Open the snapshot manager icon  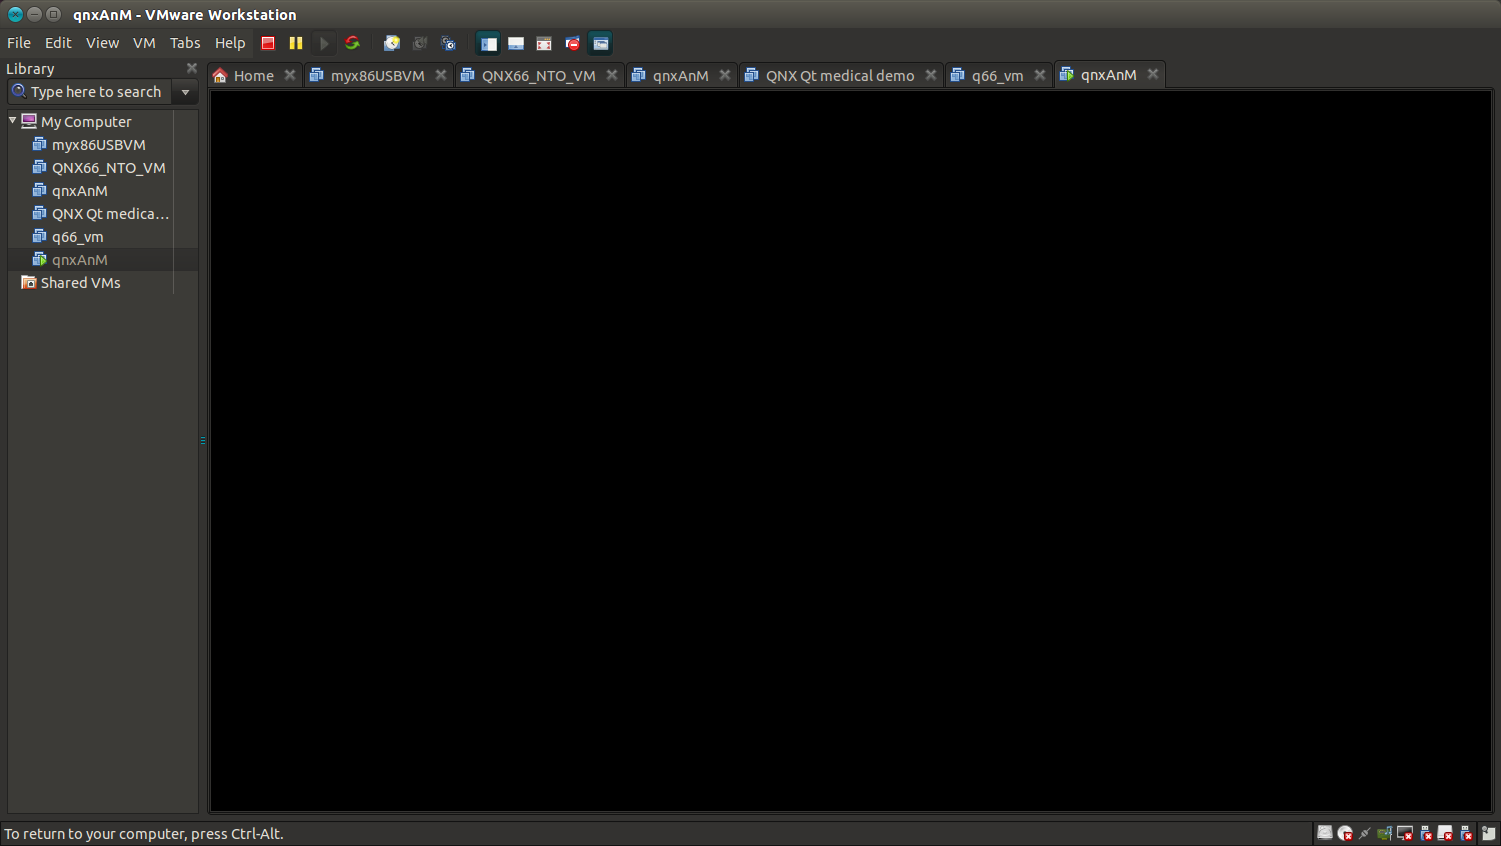[x=448, y=43]
